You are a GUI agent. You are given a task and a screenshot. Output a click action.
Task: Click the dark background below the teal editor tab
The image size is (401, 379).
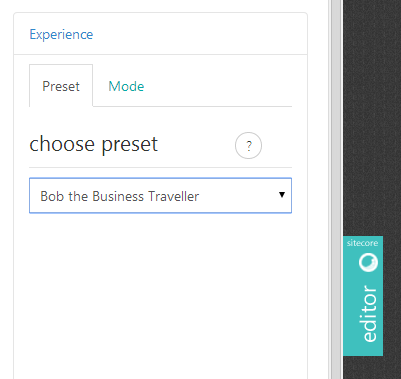point(372,367)
